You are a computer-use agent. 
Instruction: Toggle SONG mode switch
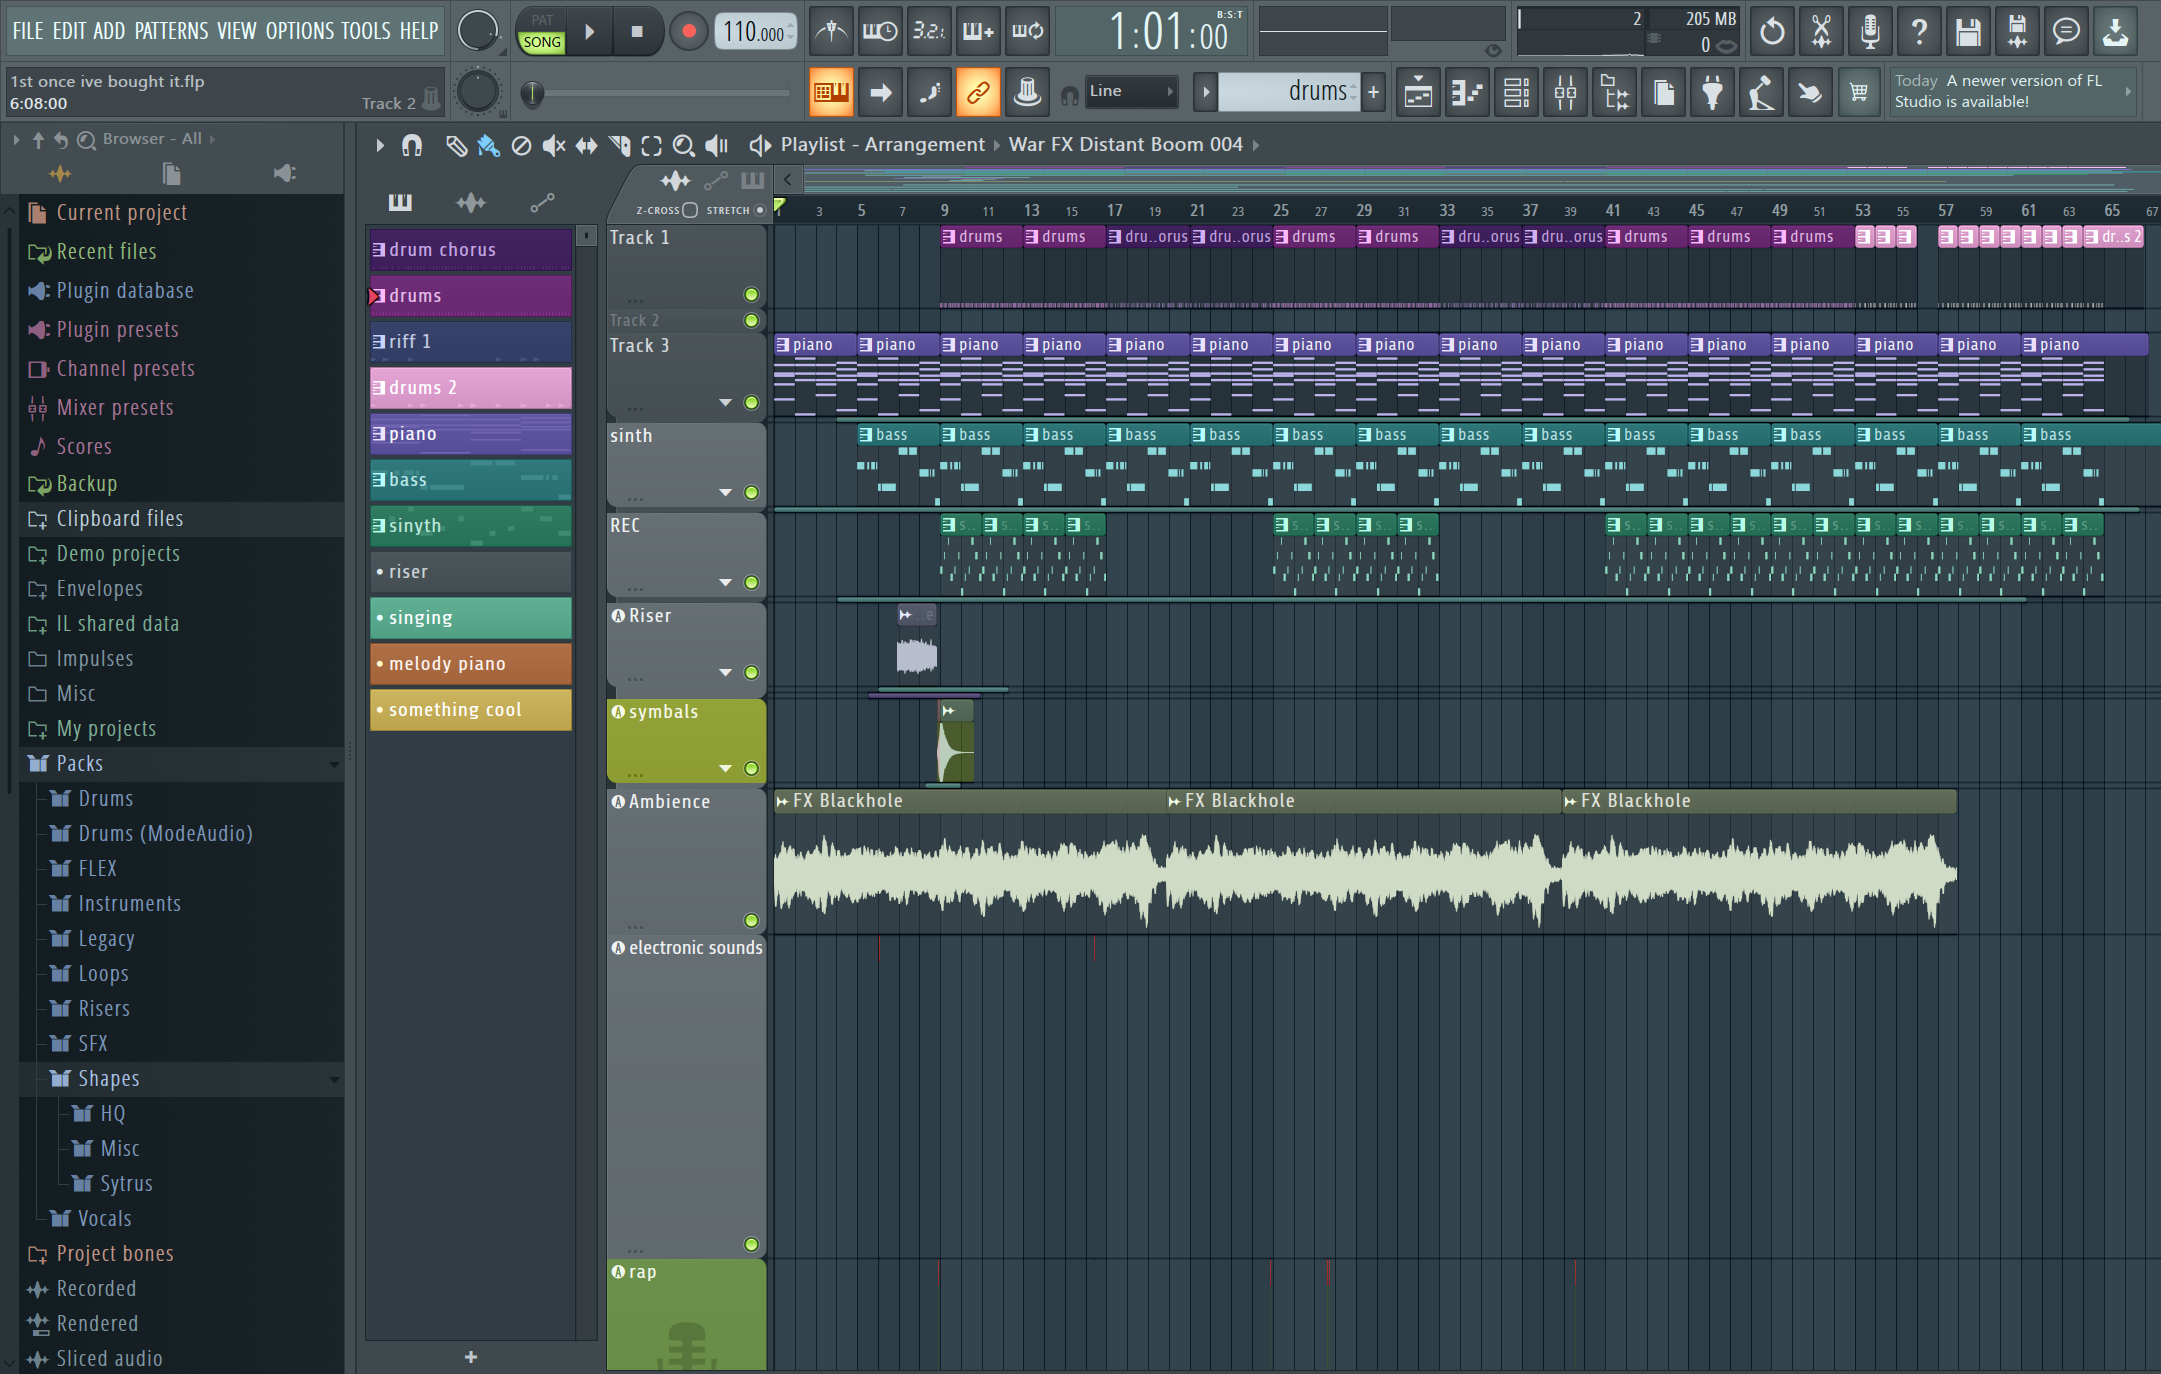[542, 42]
